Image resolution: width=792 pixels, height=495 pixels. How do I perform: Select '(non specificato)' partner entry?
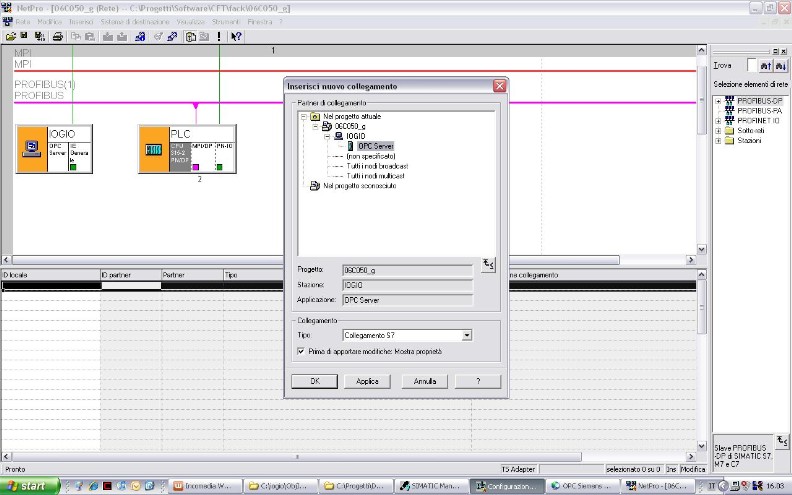coord(371,156)
